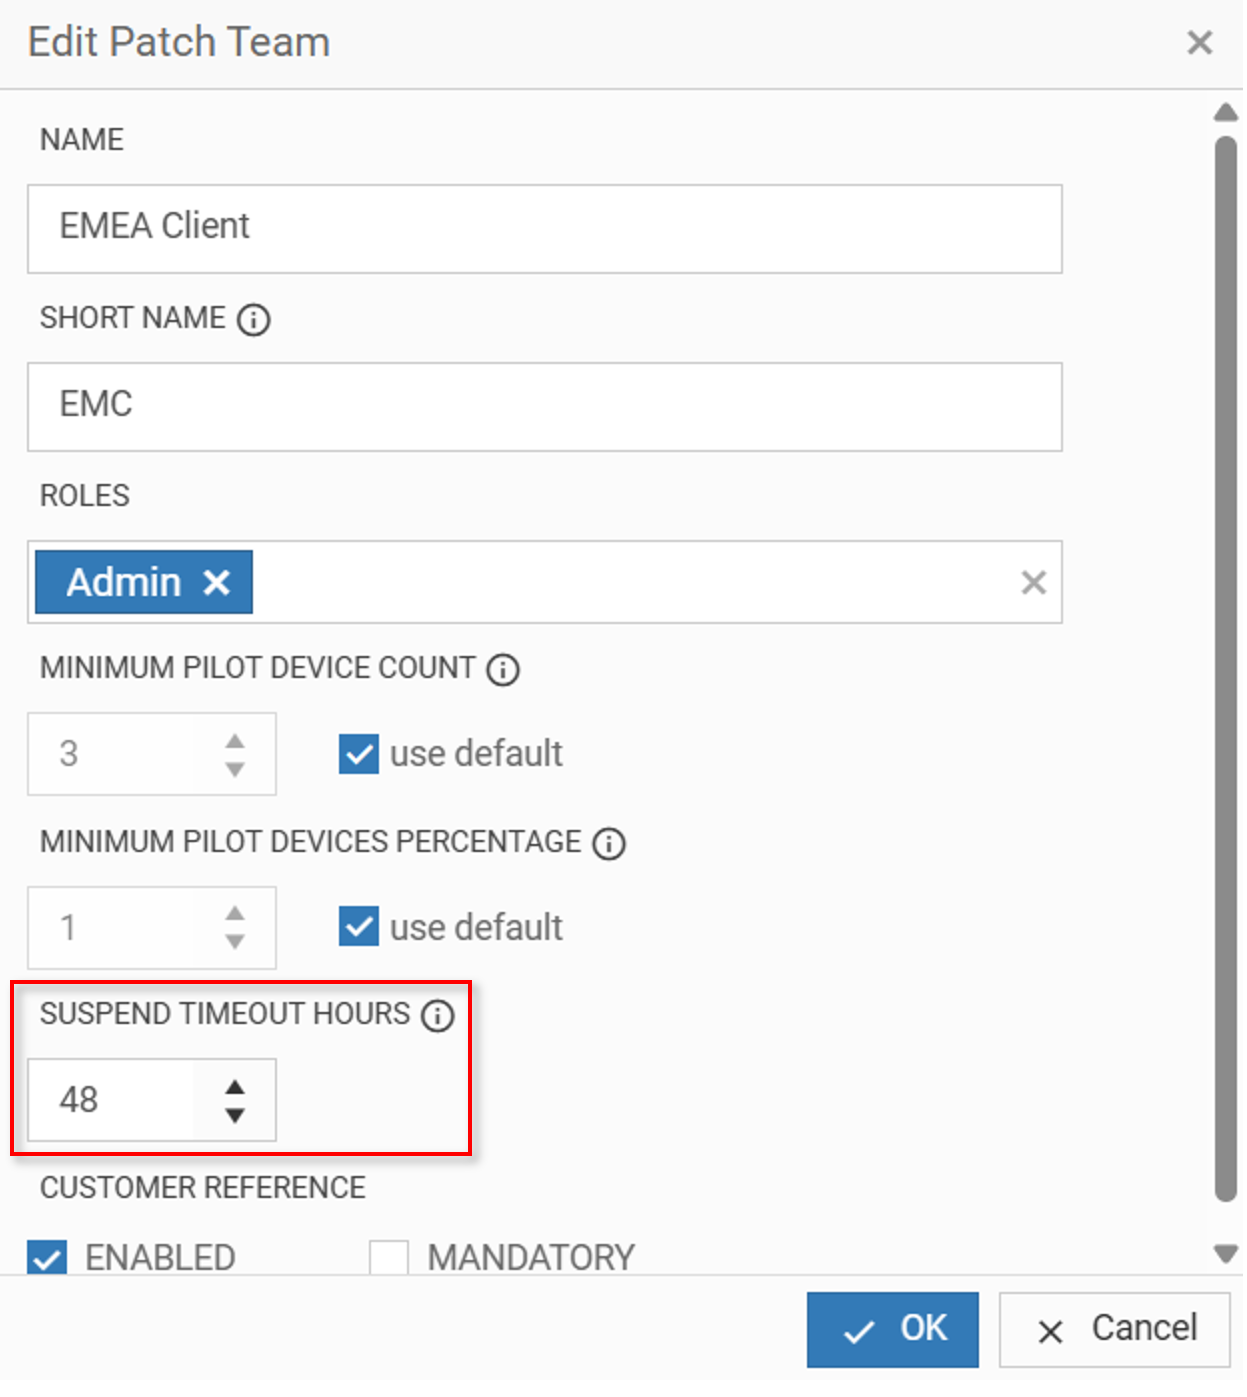Clear all roles with the field X

(1033, 582)
